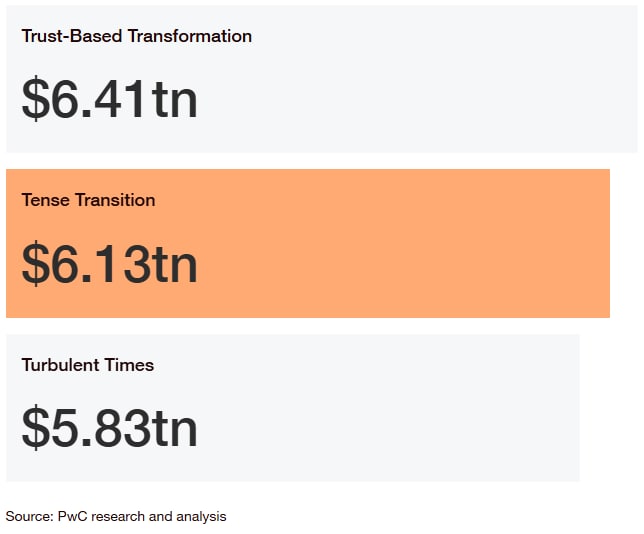Click the dollar sign in $6.41tn
The width and height of the screenshot is (644, 534).
(x=35, y=99)
